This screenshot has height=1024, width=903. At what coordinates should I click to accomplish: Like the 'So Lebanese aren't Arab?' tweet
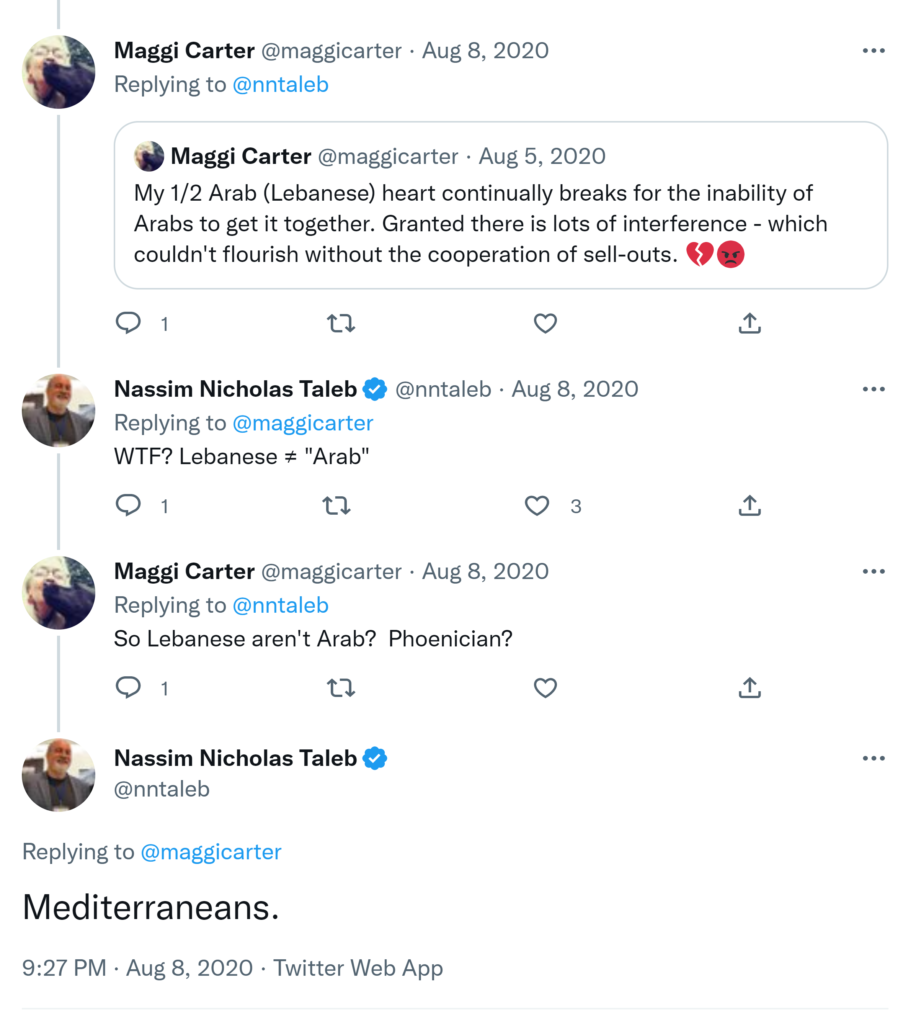[x=544, y=688]
